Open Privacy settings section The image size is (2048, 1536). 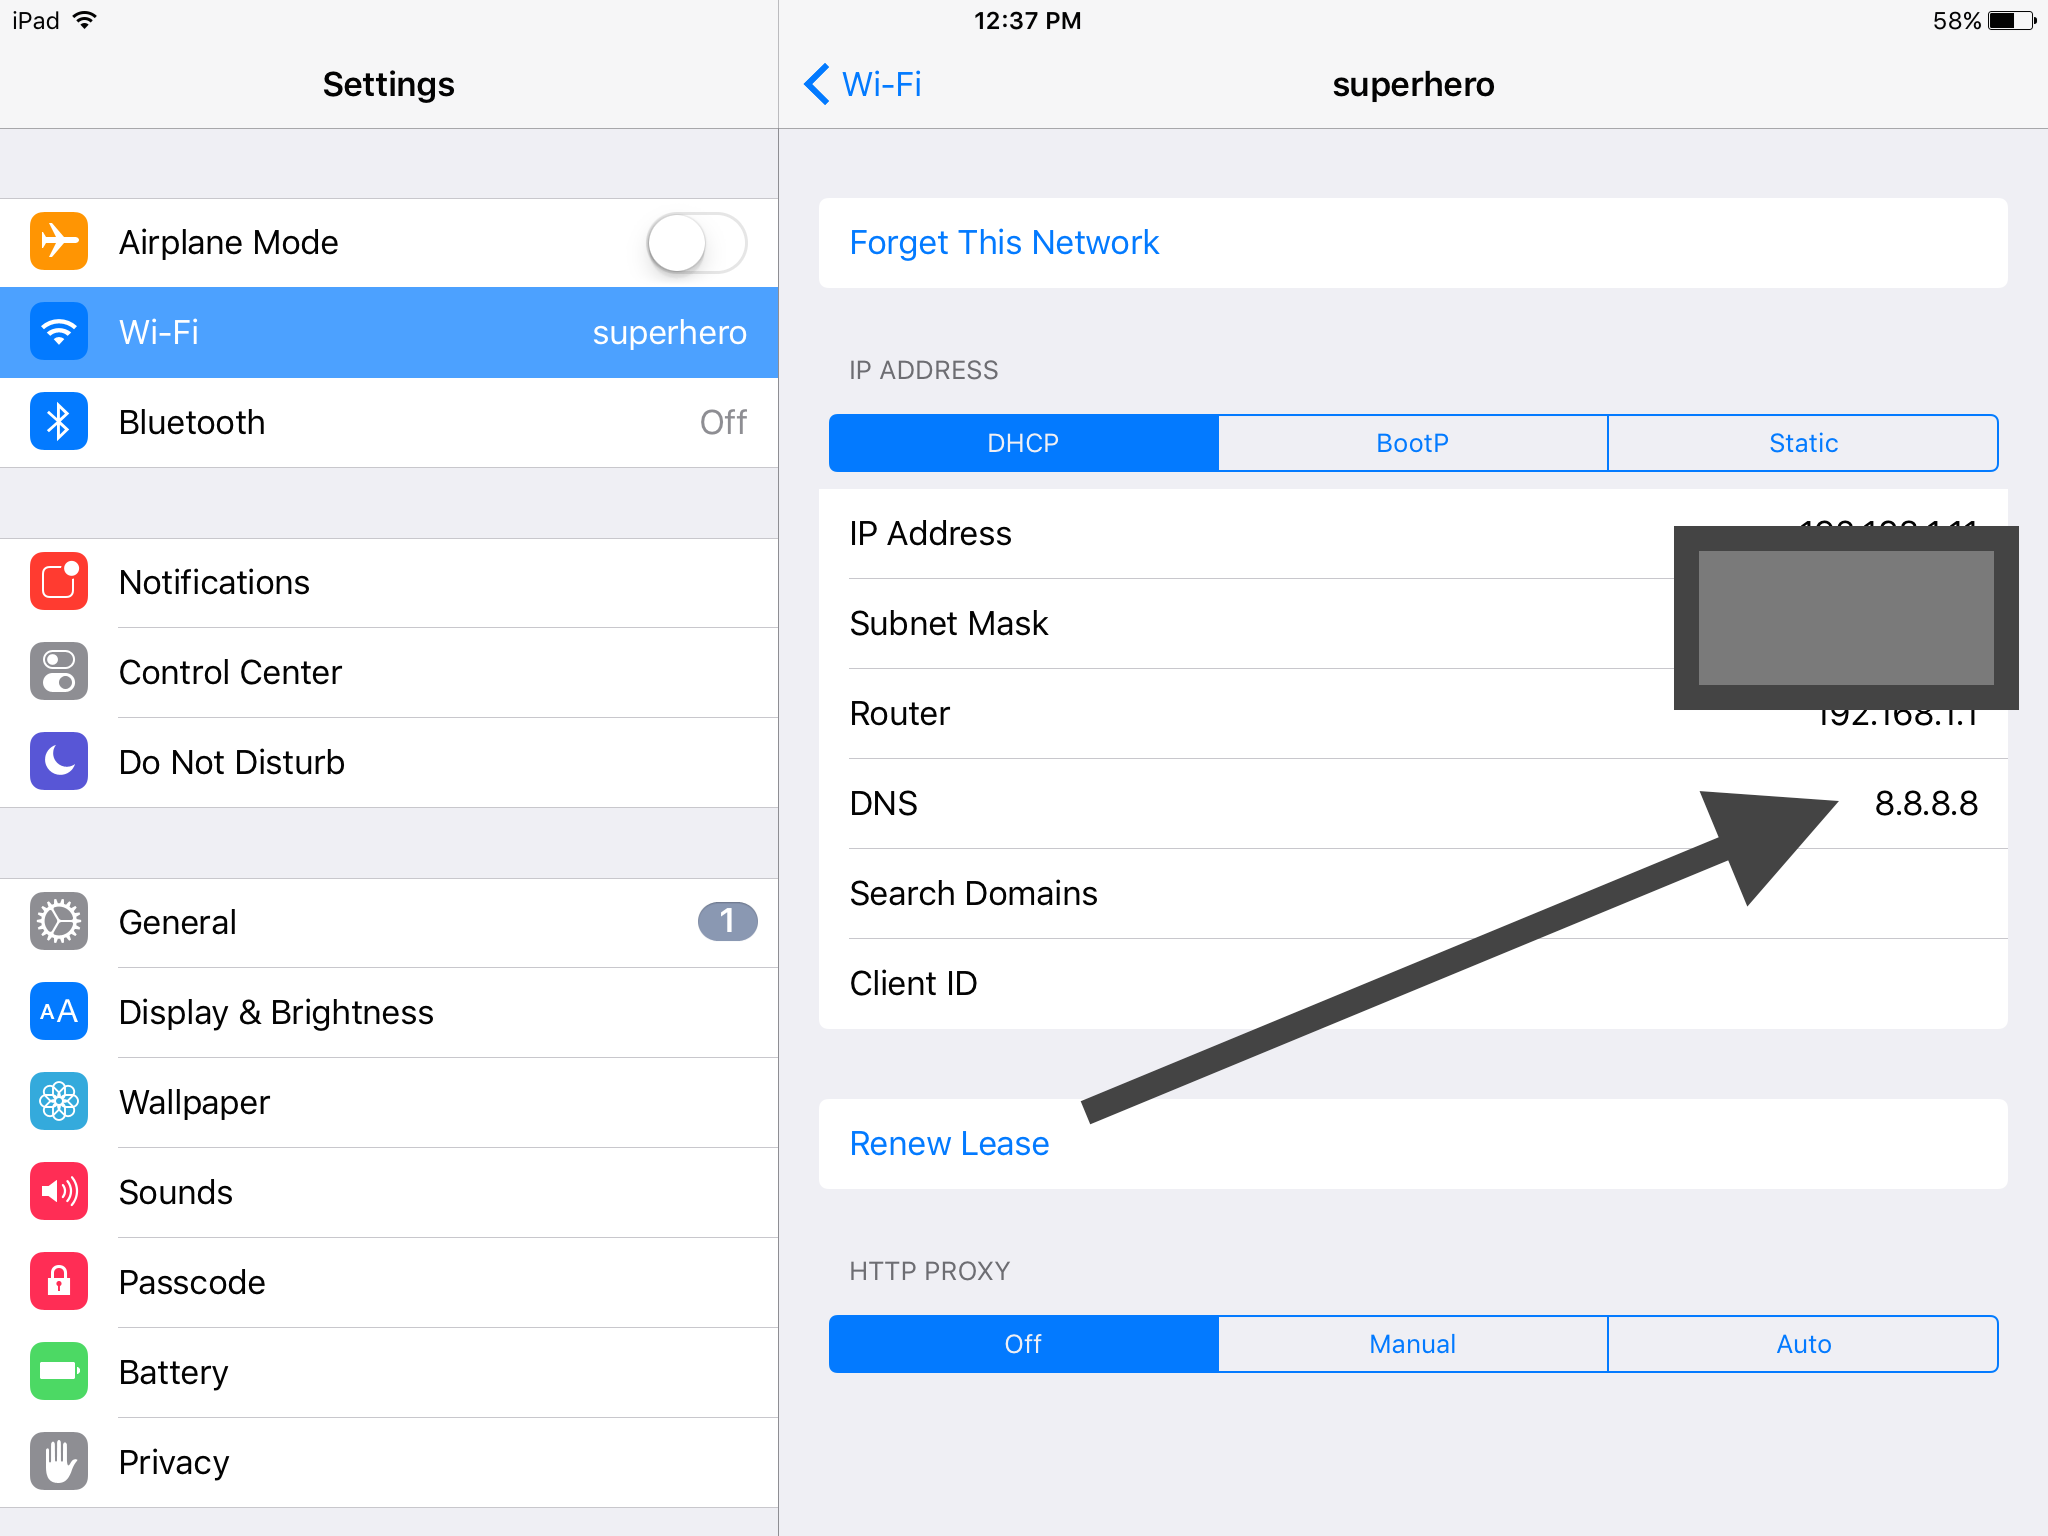point(387,1486)
